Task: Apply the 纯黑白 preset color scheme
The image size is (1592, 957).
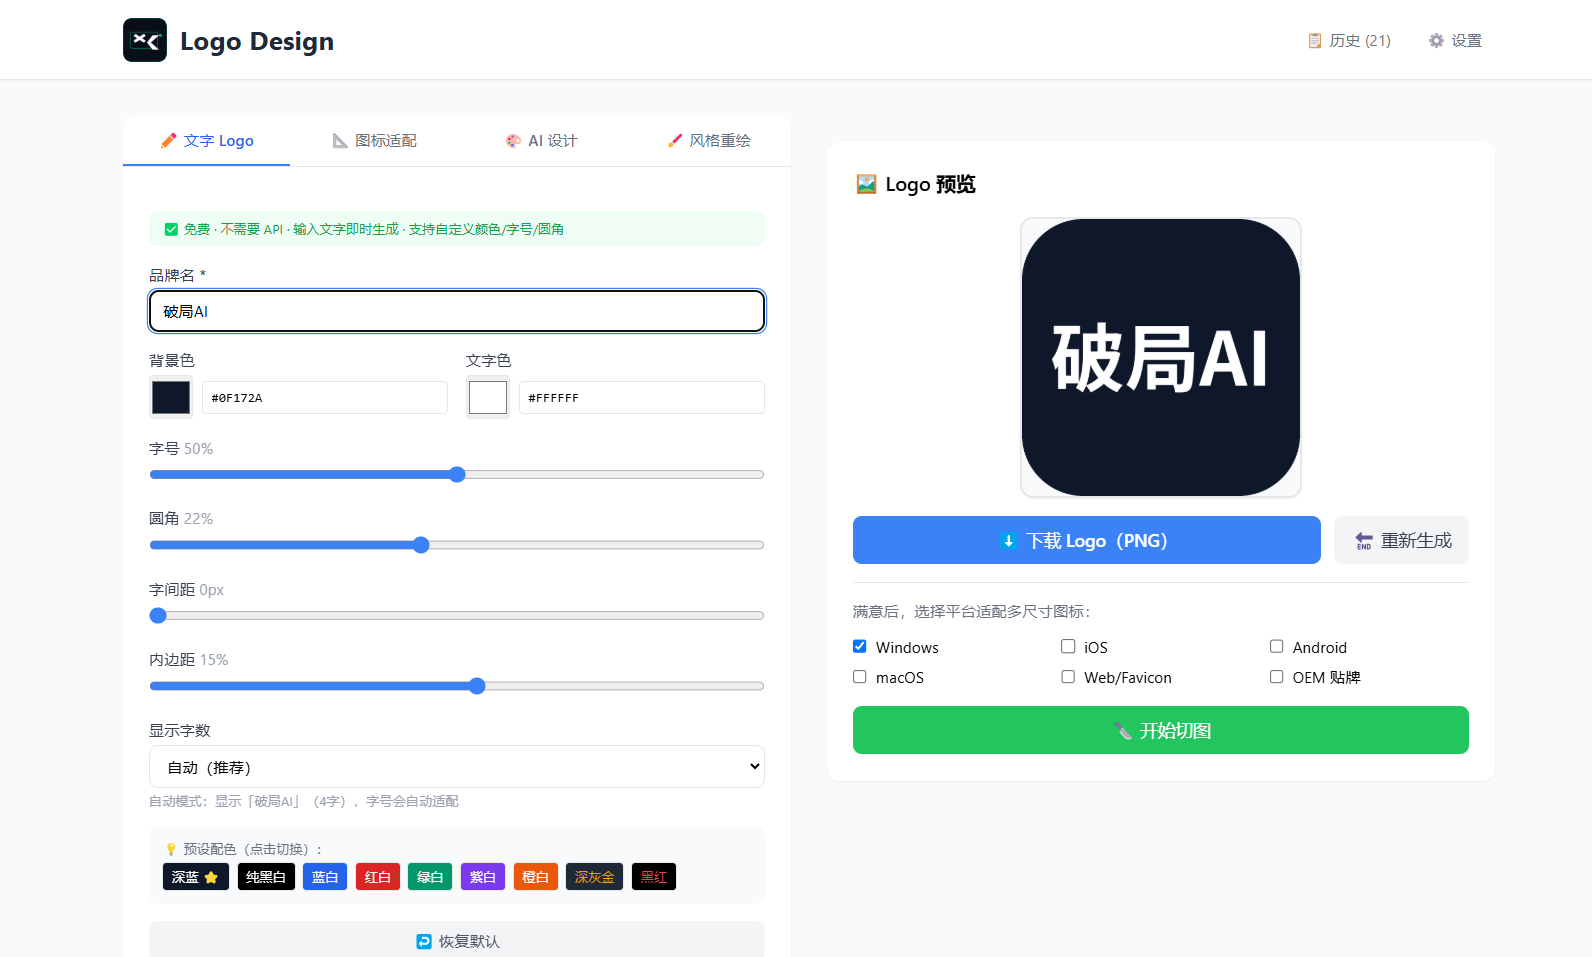Action: (x=266, y=877)
